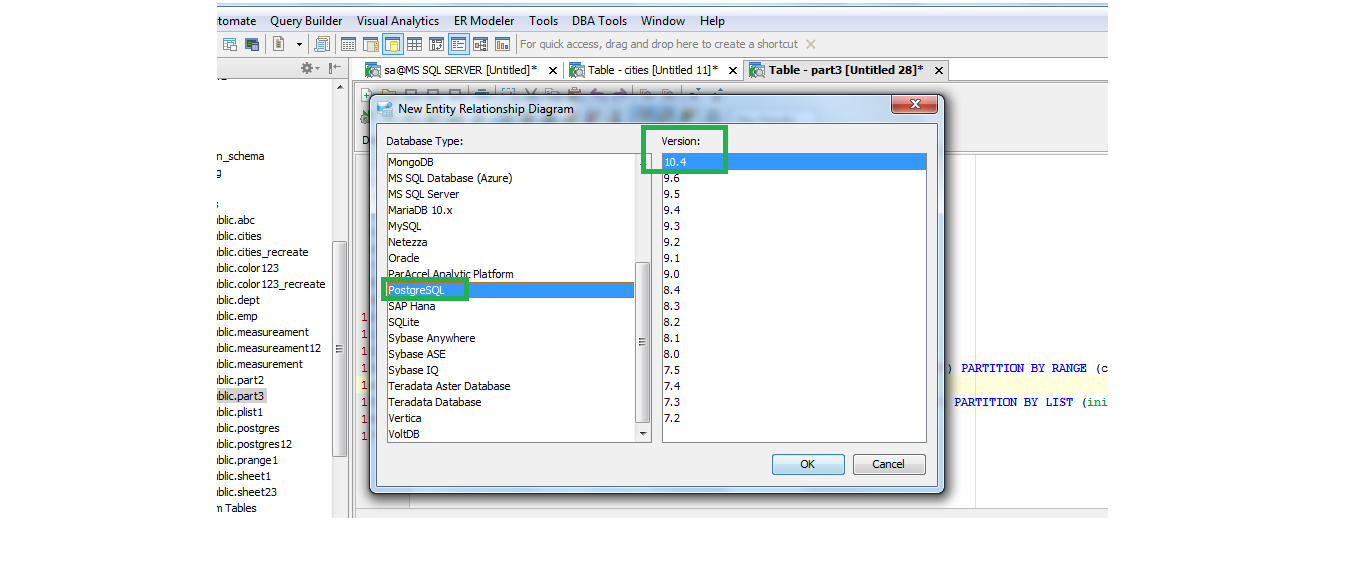Image resolution: width=1360 pixels, height=567 pixels.
Task: Click the new document icon in the top toolbar
Action: point(279,44)
